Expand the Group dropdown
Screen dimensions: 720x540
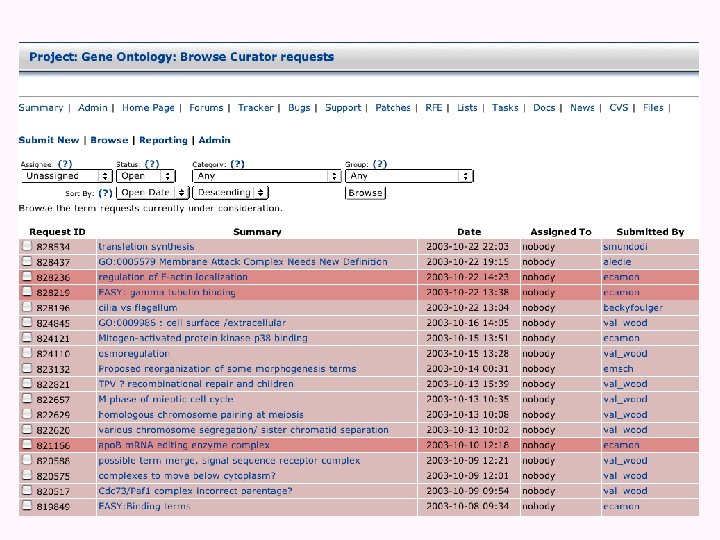(409, 176)
